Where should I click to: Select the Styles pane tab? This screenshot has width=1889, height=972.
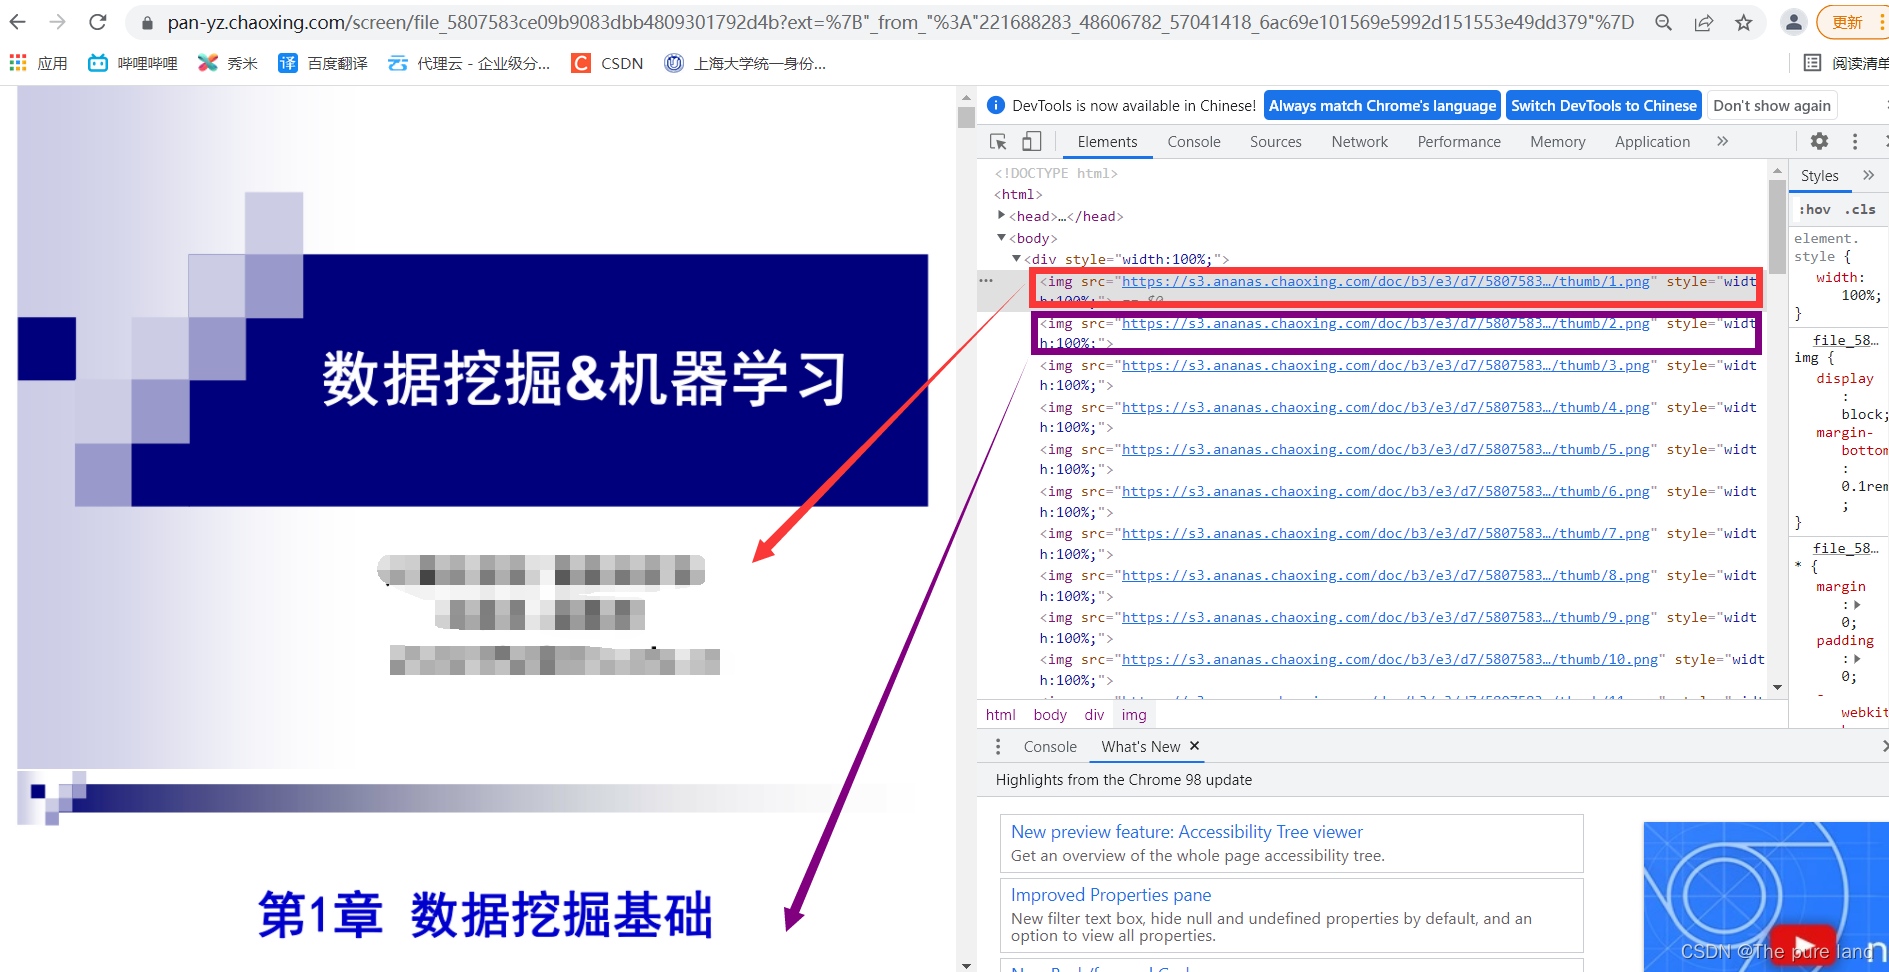[1819, 176]
